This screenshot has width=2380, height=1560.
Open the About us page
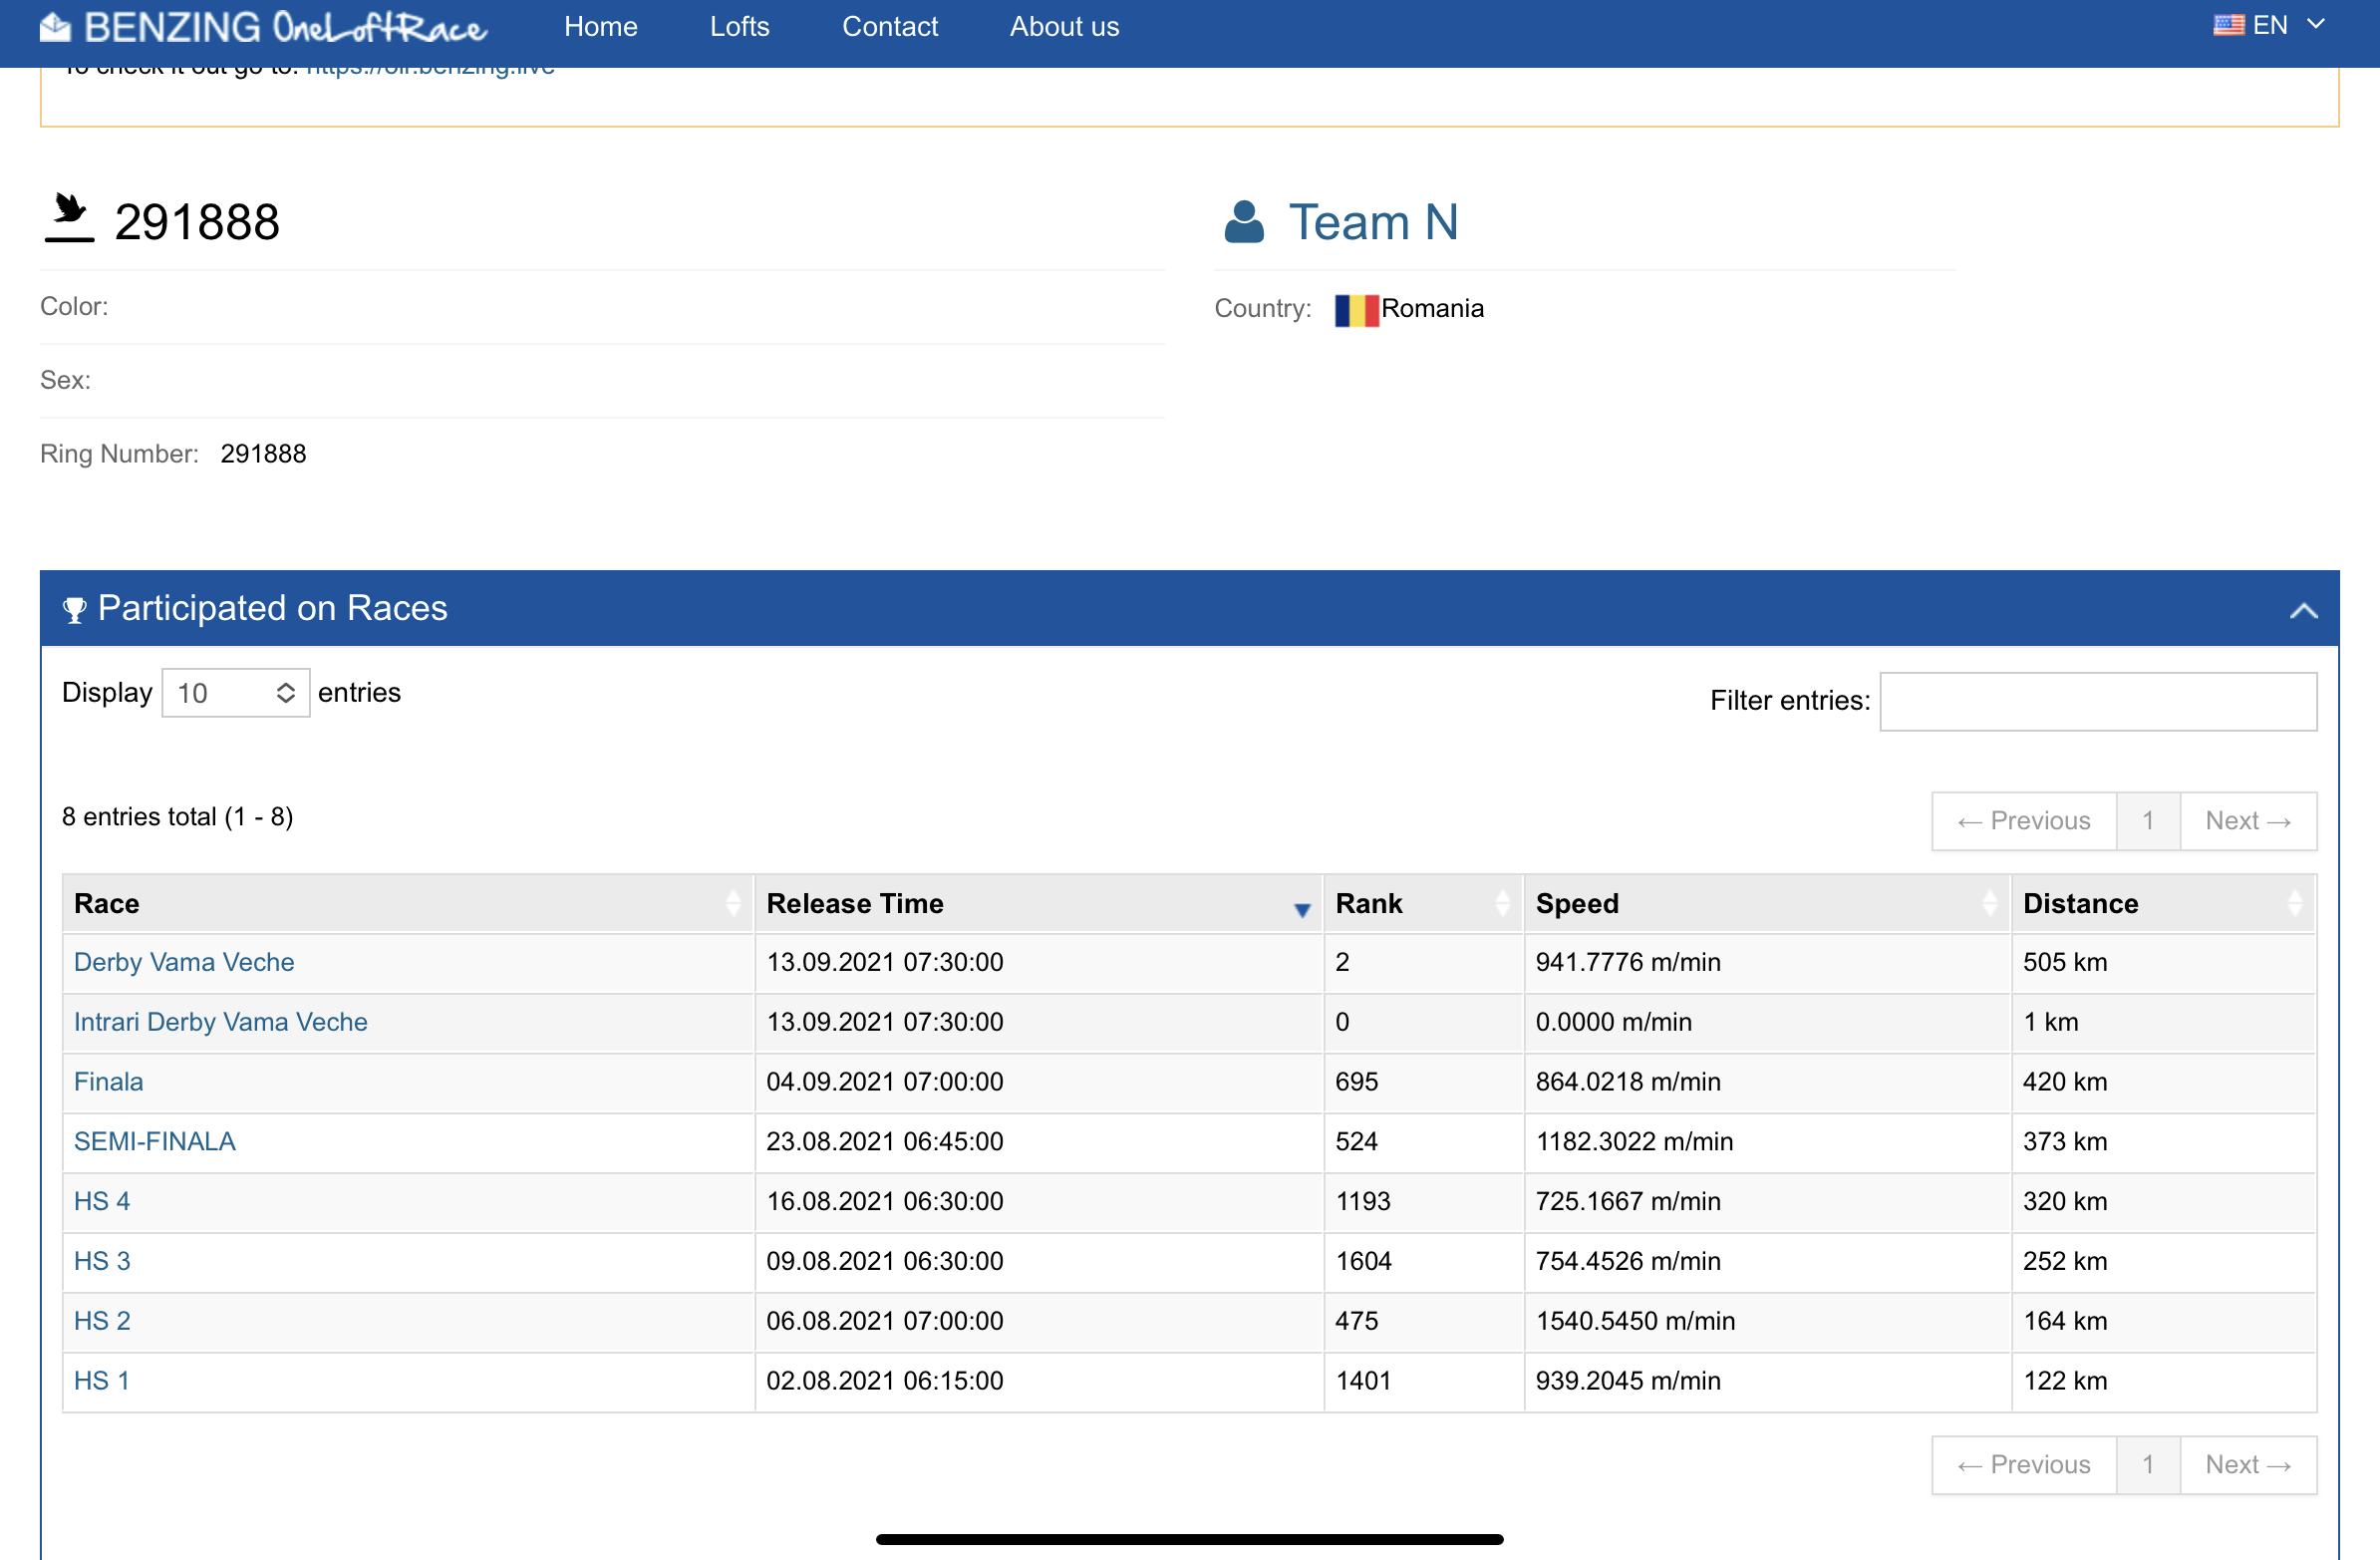click(1064, 27)
